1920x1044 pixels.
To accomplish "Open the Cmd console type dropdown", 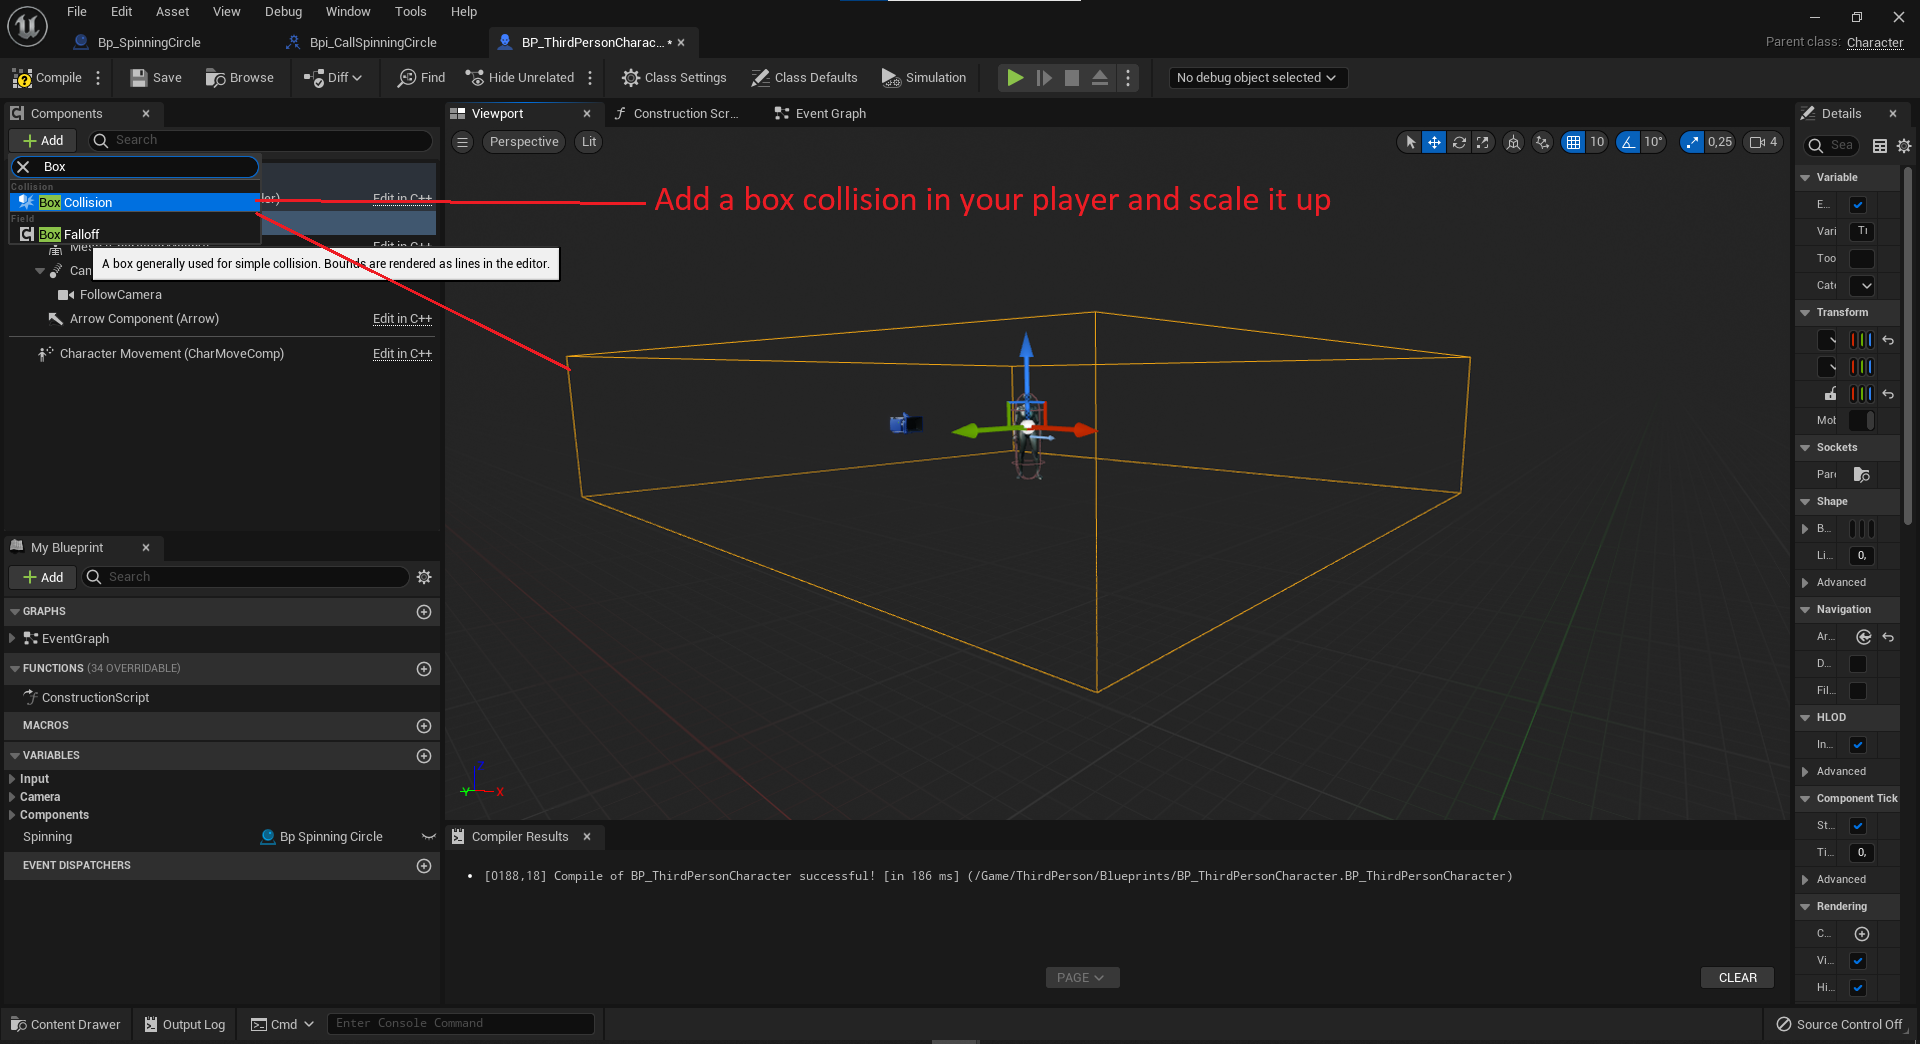I will 283,1024.
